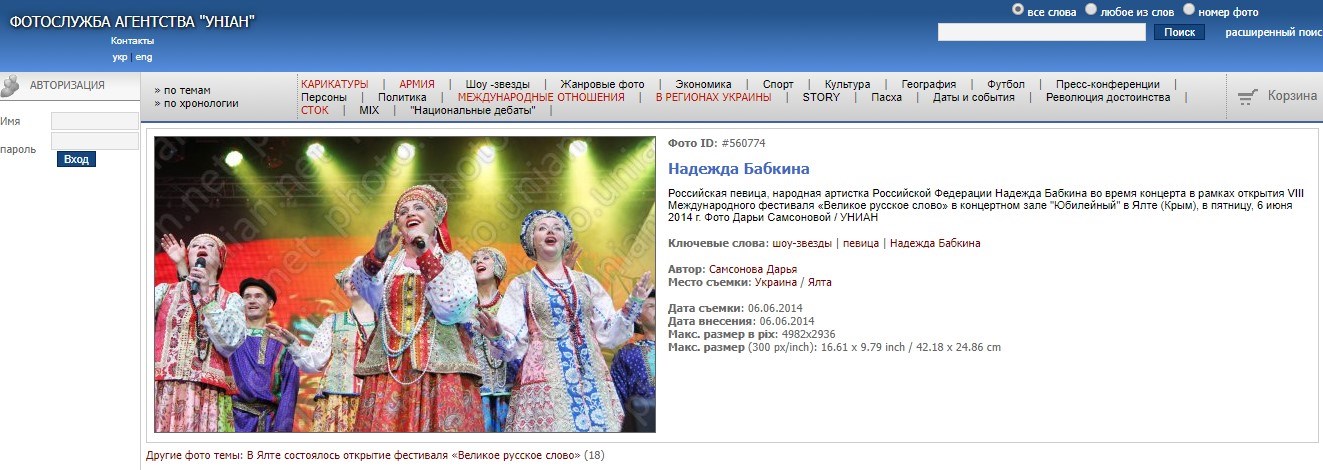This screenshot has height=470, width=1323.
Task: Open the Революция достоинства section
Action: 1107,97
